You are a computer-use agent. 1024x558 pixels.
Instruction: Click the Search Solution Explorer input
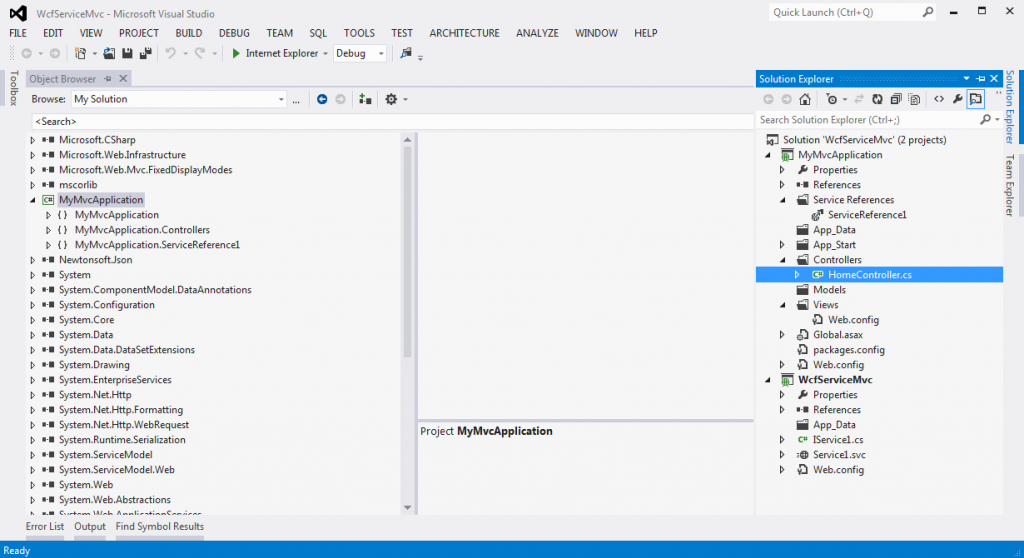(867, 120)
